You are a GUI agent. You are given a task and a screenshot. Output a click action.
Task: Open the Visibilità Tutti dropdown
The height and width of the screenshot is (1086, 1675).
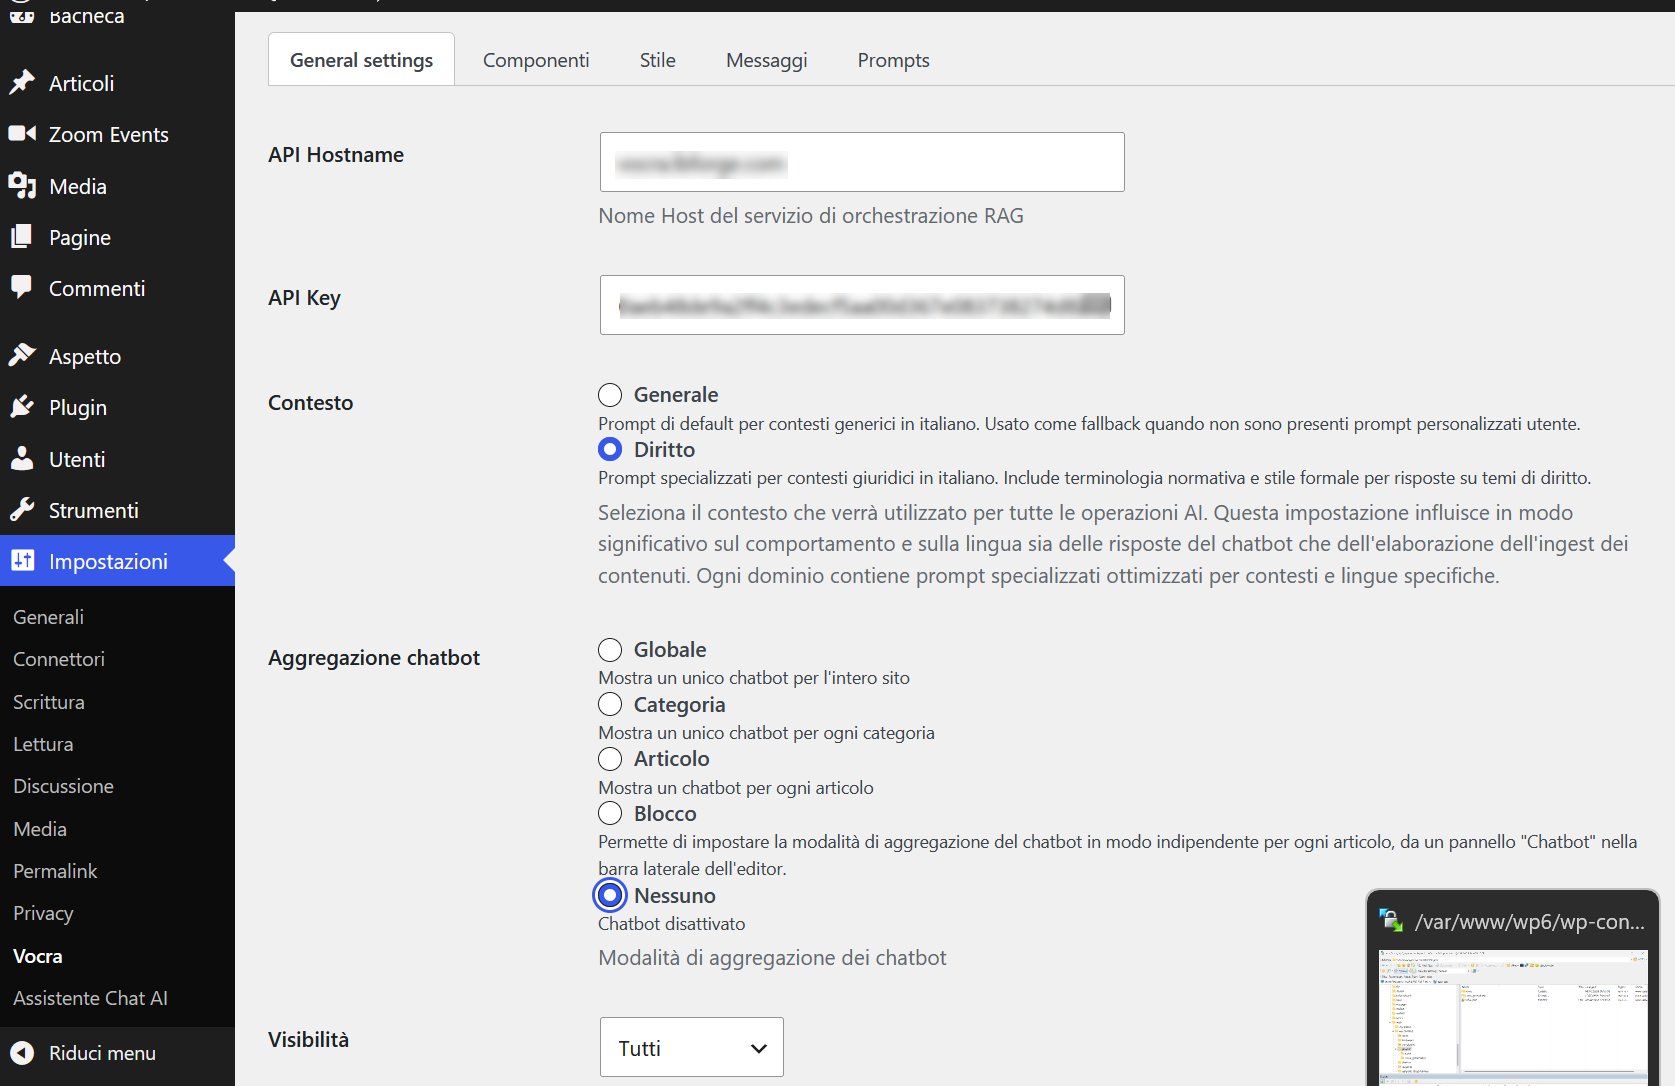(692, 1048)
